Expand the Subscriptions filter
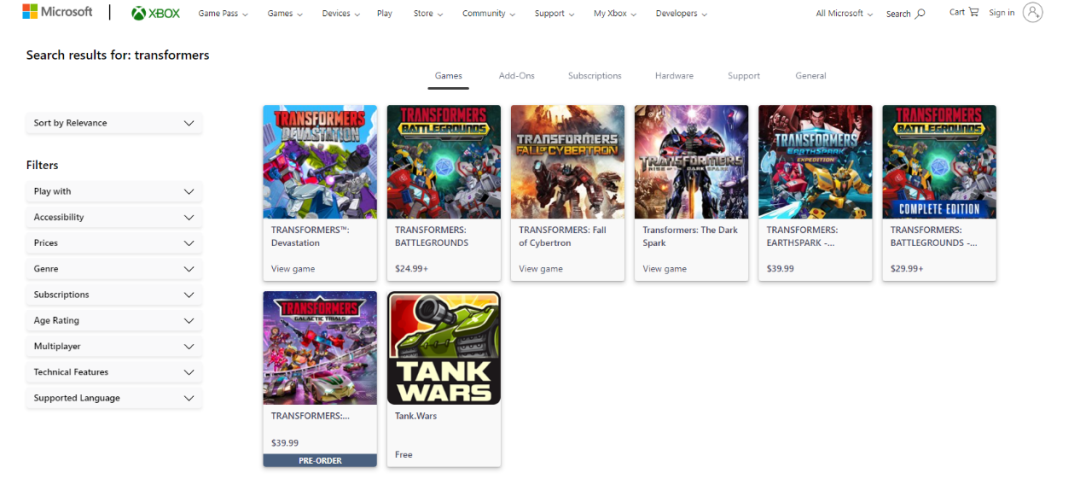 (114, 294)
